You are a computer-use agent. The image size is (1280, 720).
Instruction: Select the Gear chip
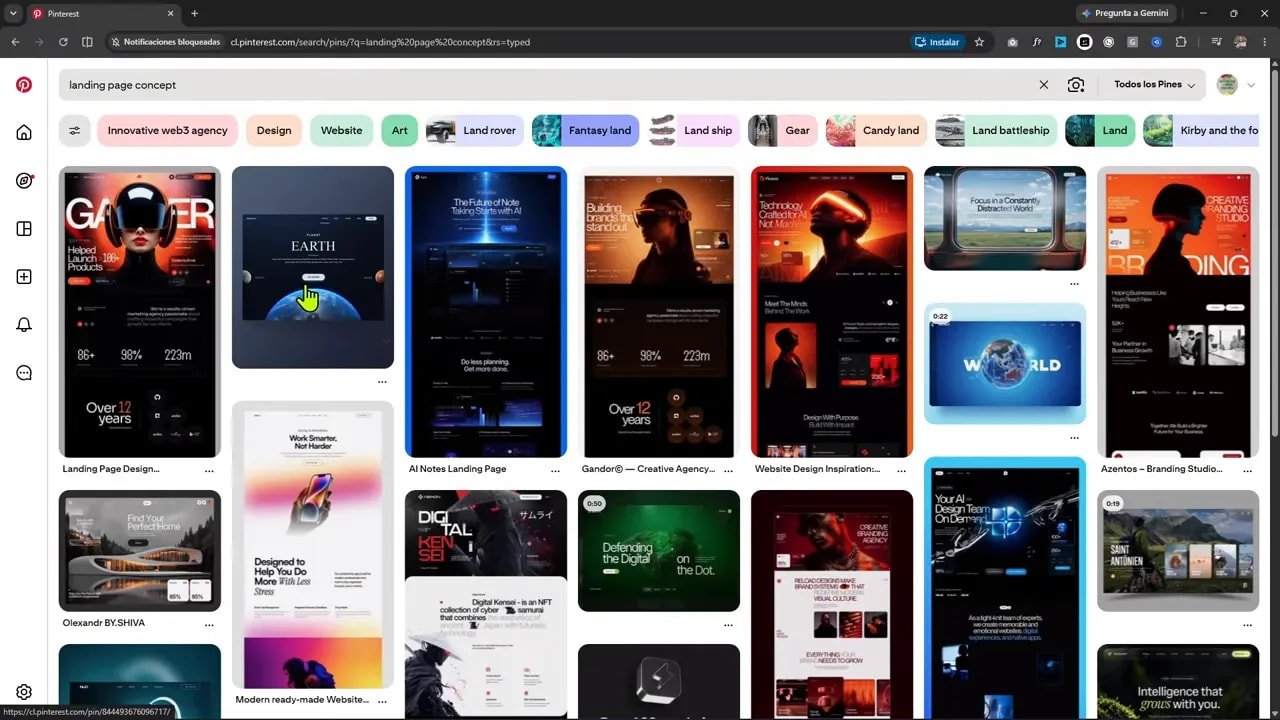tap(783, 130)
